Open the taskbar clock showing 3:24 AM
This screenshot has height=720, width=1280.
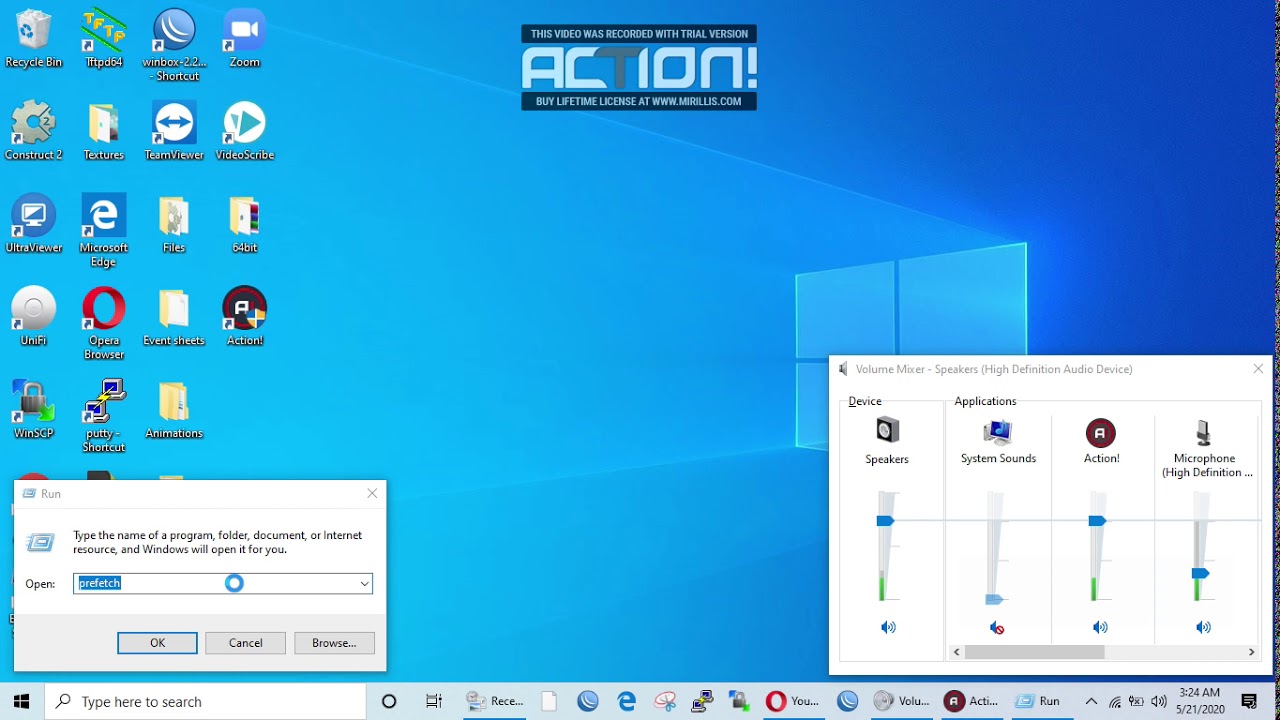(1199, 701)
